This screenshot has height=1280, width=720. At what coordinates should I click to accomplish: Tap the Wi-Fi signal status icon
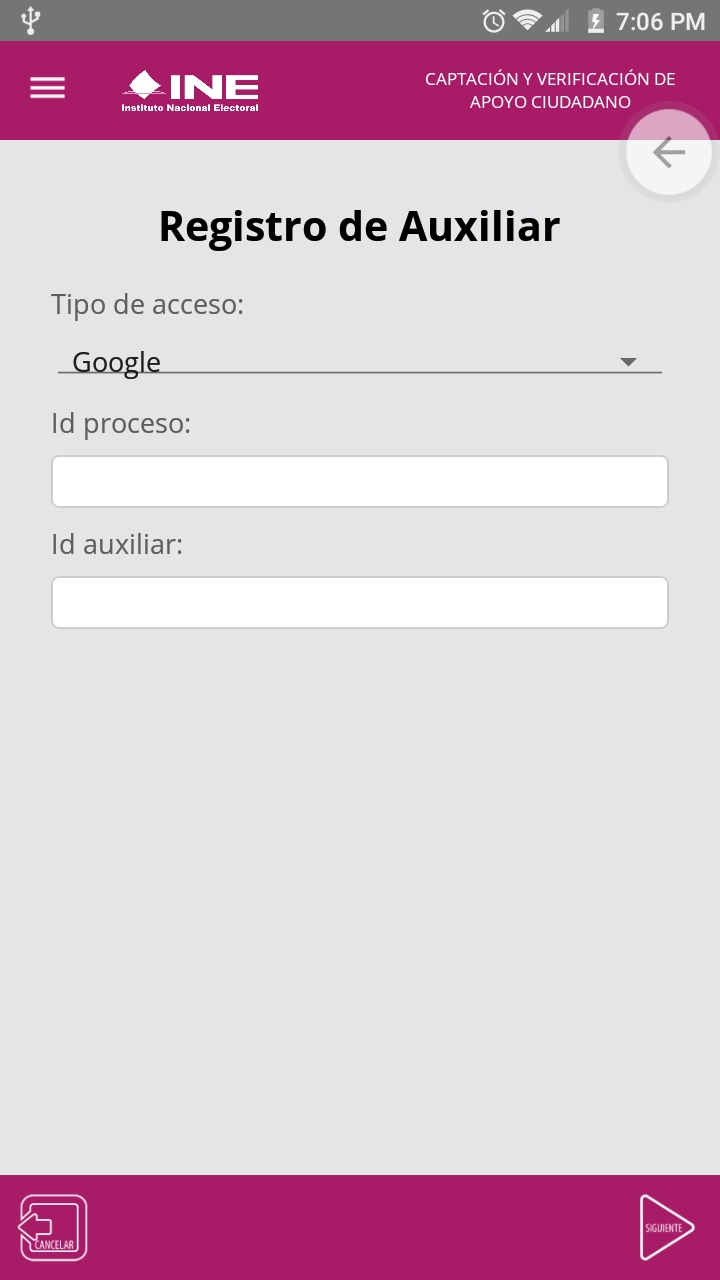tap(526, 21)
